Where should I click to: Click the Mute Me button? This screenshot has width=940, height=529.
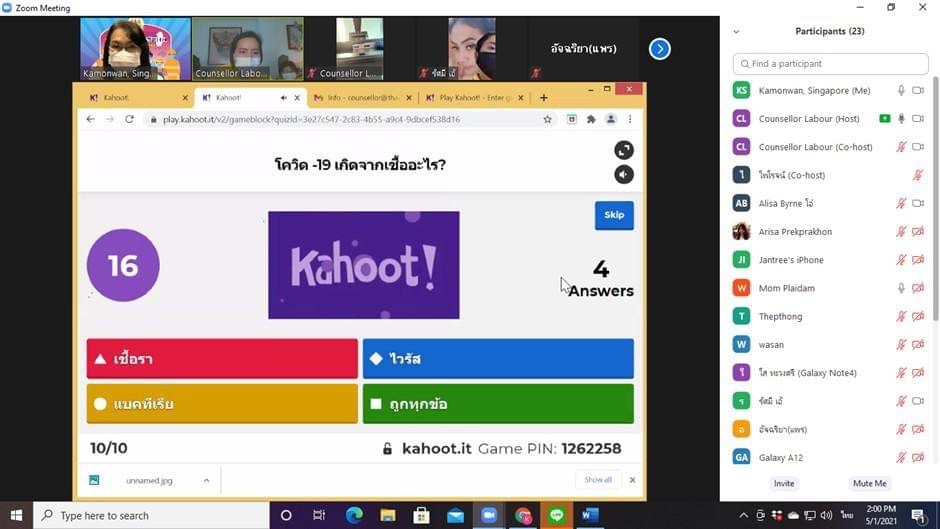869,483
